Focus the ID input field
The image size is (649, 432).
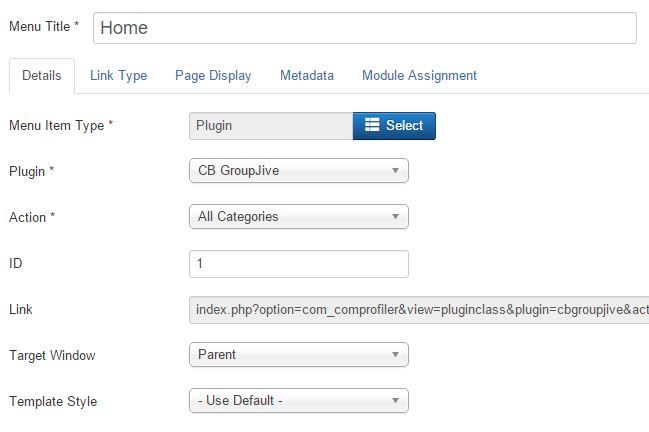(x=299, y=264)
